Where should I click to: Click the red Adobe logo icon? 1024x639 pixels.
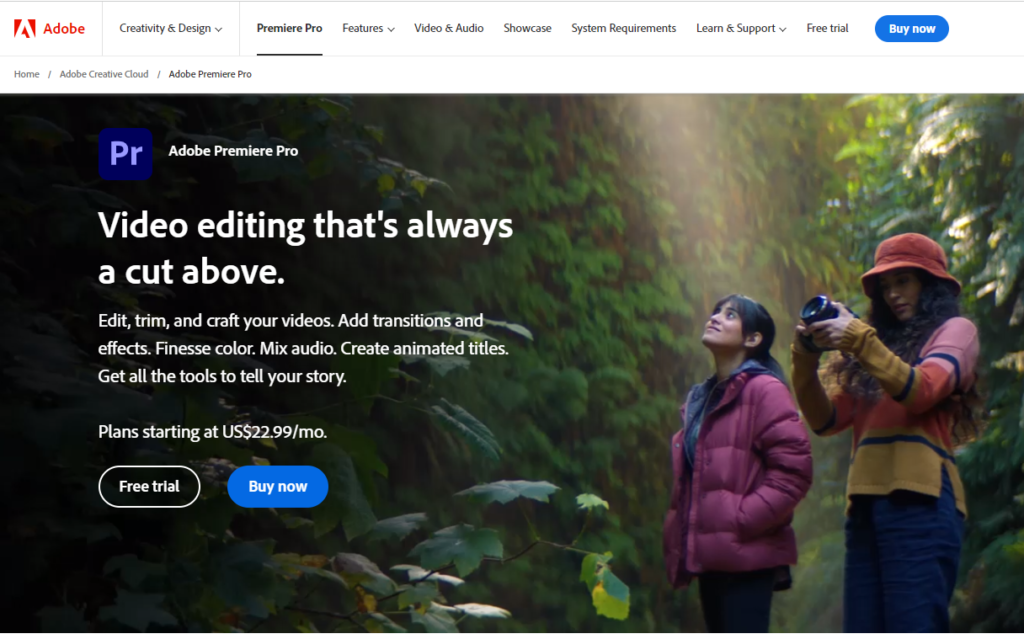pos(25,28)
